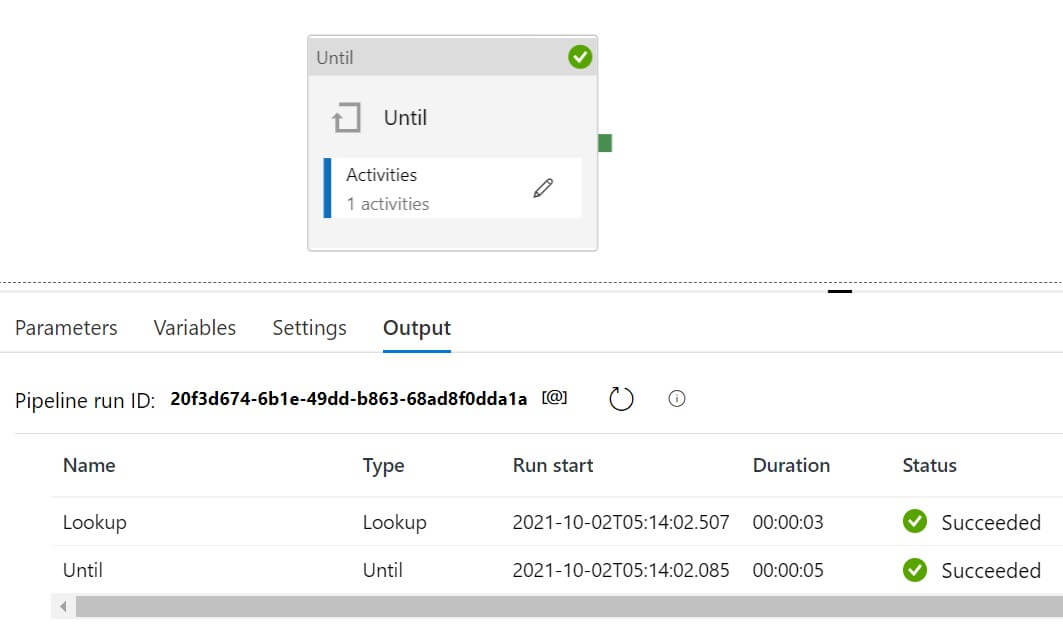
Task: Click the Lookup row Succeeded status icon
Action: click(x=914, y=522)
